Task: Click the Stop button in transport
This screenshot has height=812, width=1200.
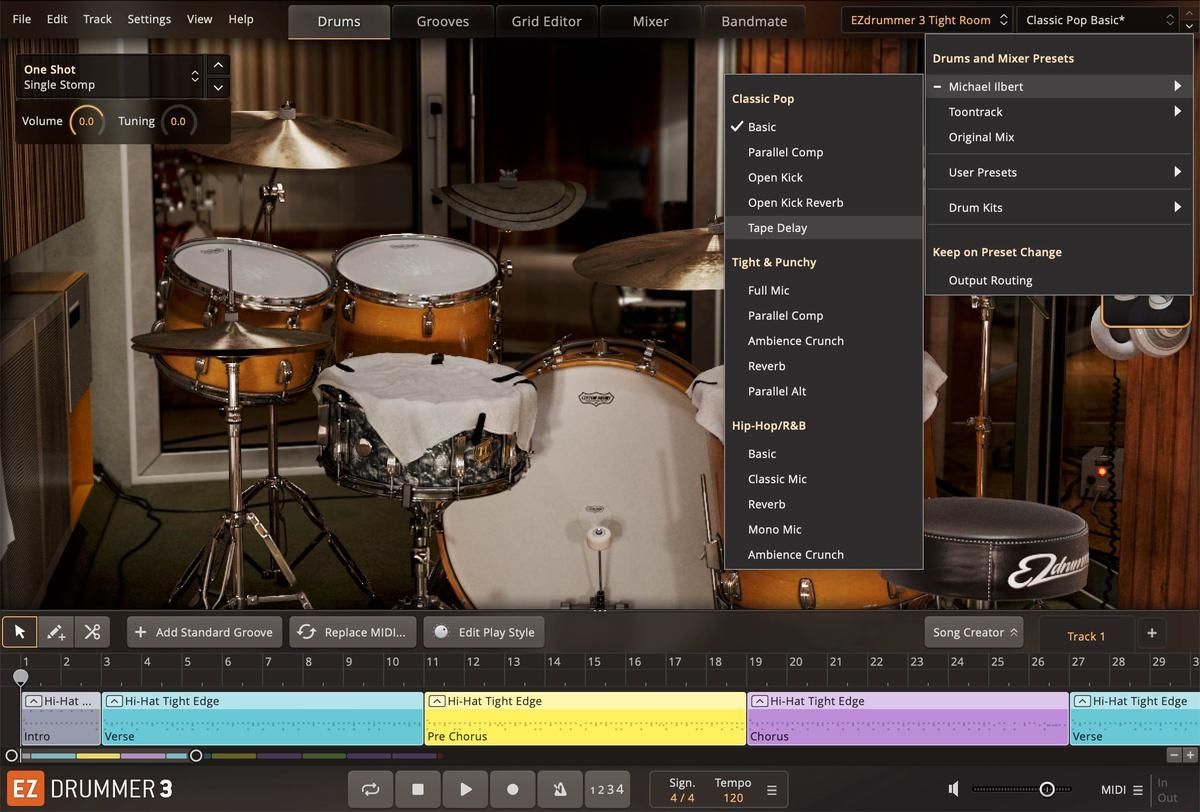Action: [x=418, y=789]
